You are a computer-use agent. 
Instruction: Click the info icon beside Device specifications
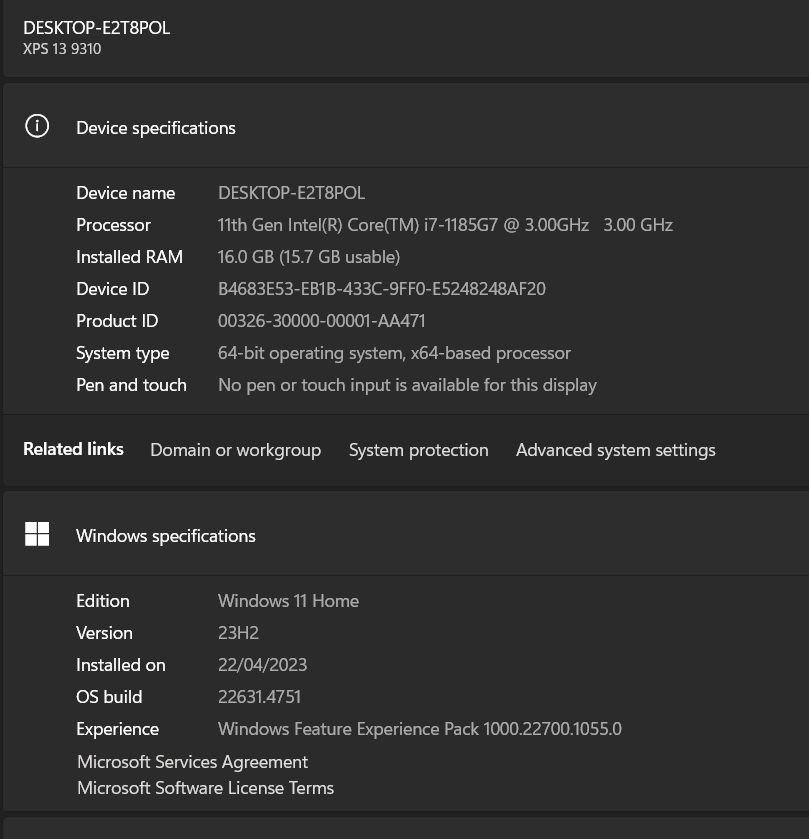(37, 126)
